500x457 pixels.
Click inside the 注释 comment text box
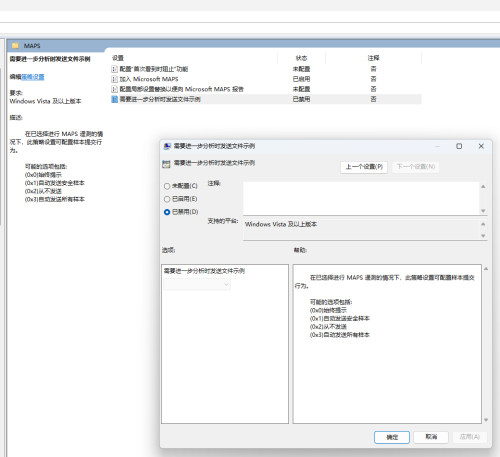pos(361,198)
